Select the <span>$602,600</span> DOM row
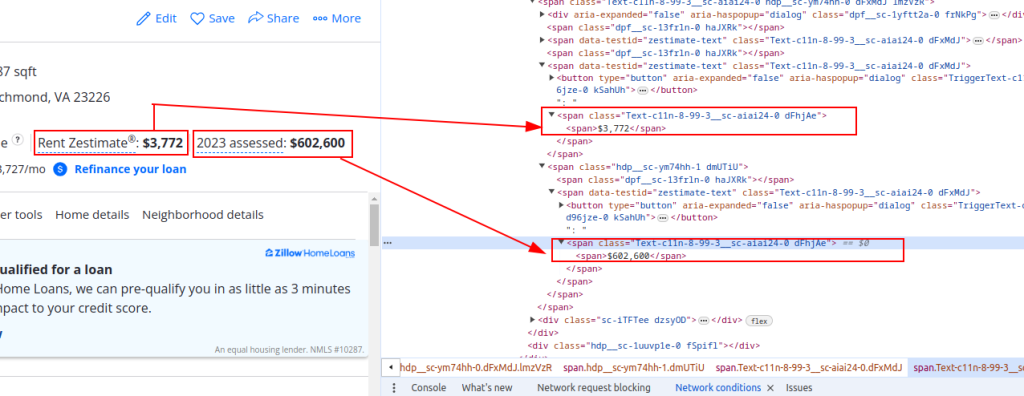1024x396 pixels. pos(630,256)
